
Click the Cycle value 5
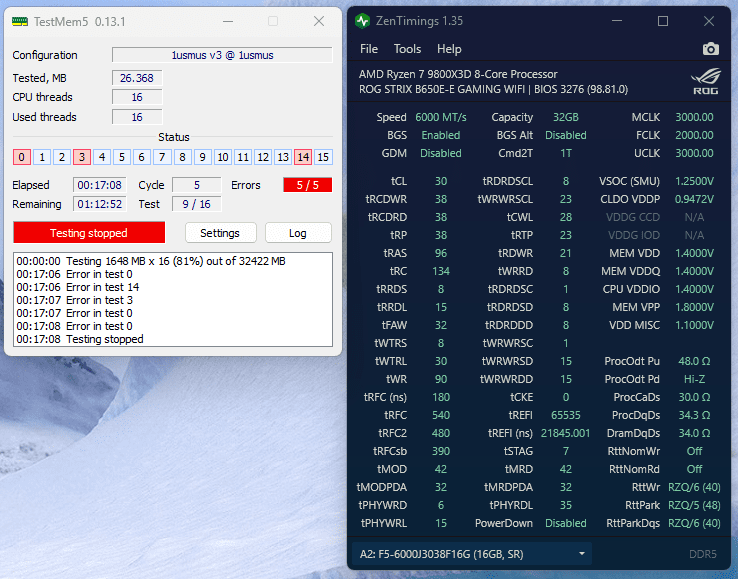(x=197, y=185)
